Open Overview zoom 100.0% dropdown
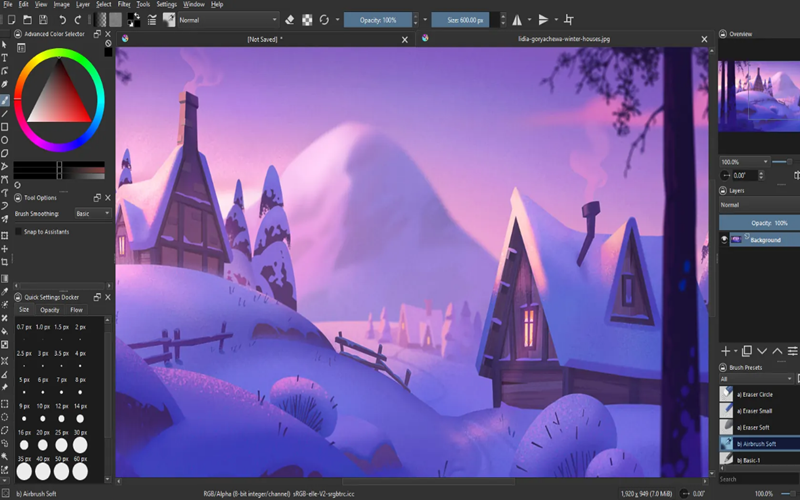 click(744, 162)
